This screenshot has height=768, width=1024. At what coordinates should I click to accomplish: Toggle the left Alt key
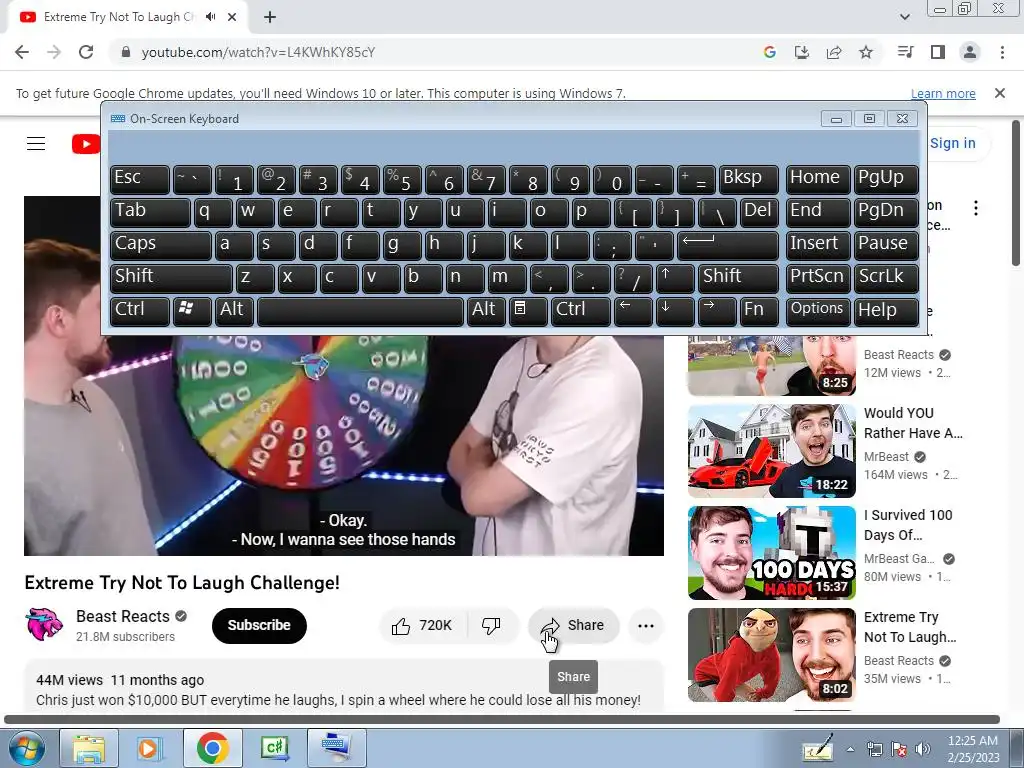point(234,311)
